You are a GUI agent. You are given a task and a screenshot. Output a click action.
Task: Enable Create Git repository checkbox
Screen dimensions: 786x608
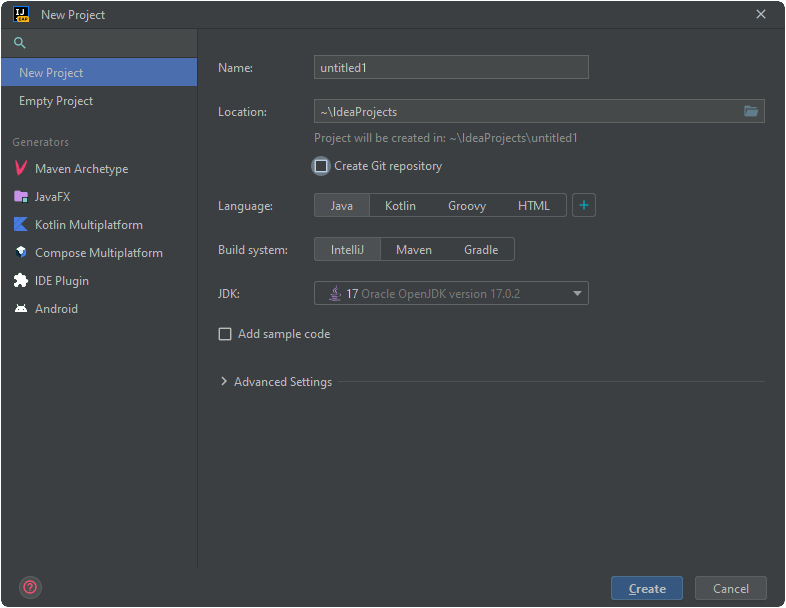coord(321,166)
